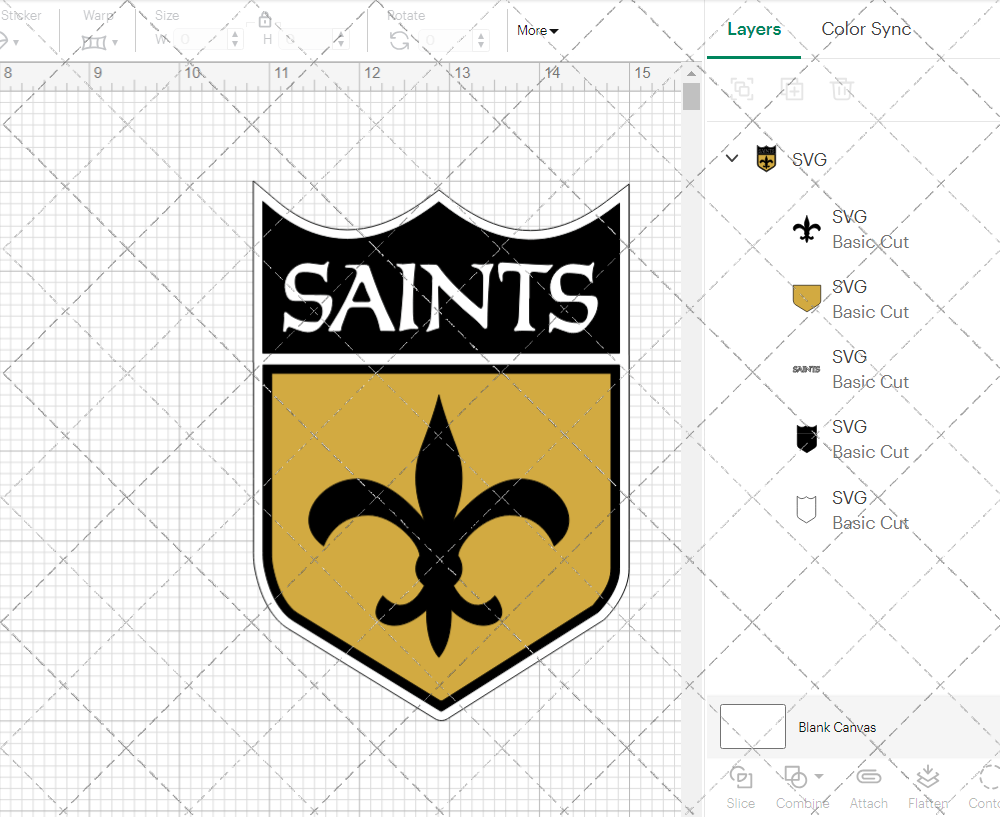This screenshot has height=817, width=1000.
Task: Click the Attach tool
Action: pos(869,788)
